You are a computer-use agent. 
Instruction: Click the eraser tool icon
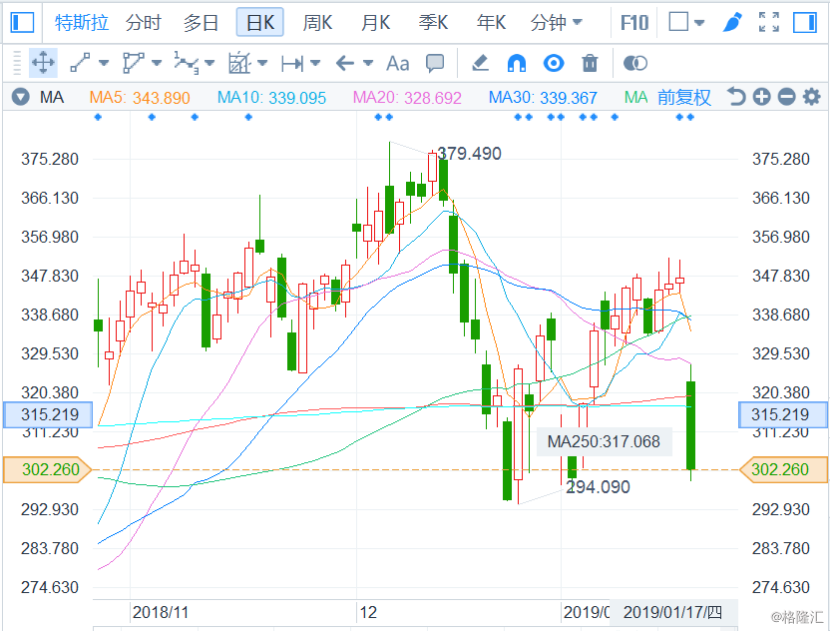coord(480,64)
